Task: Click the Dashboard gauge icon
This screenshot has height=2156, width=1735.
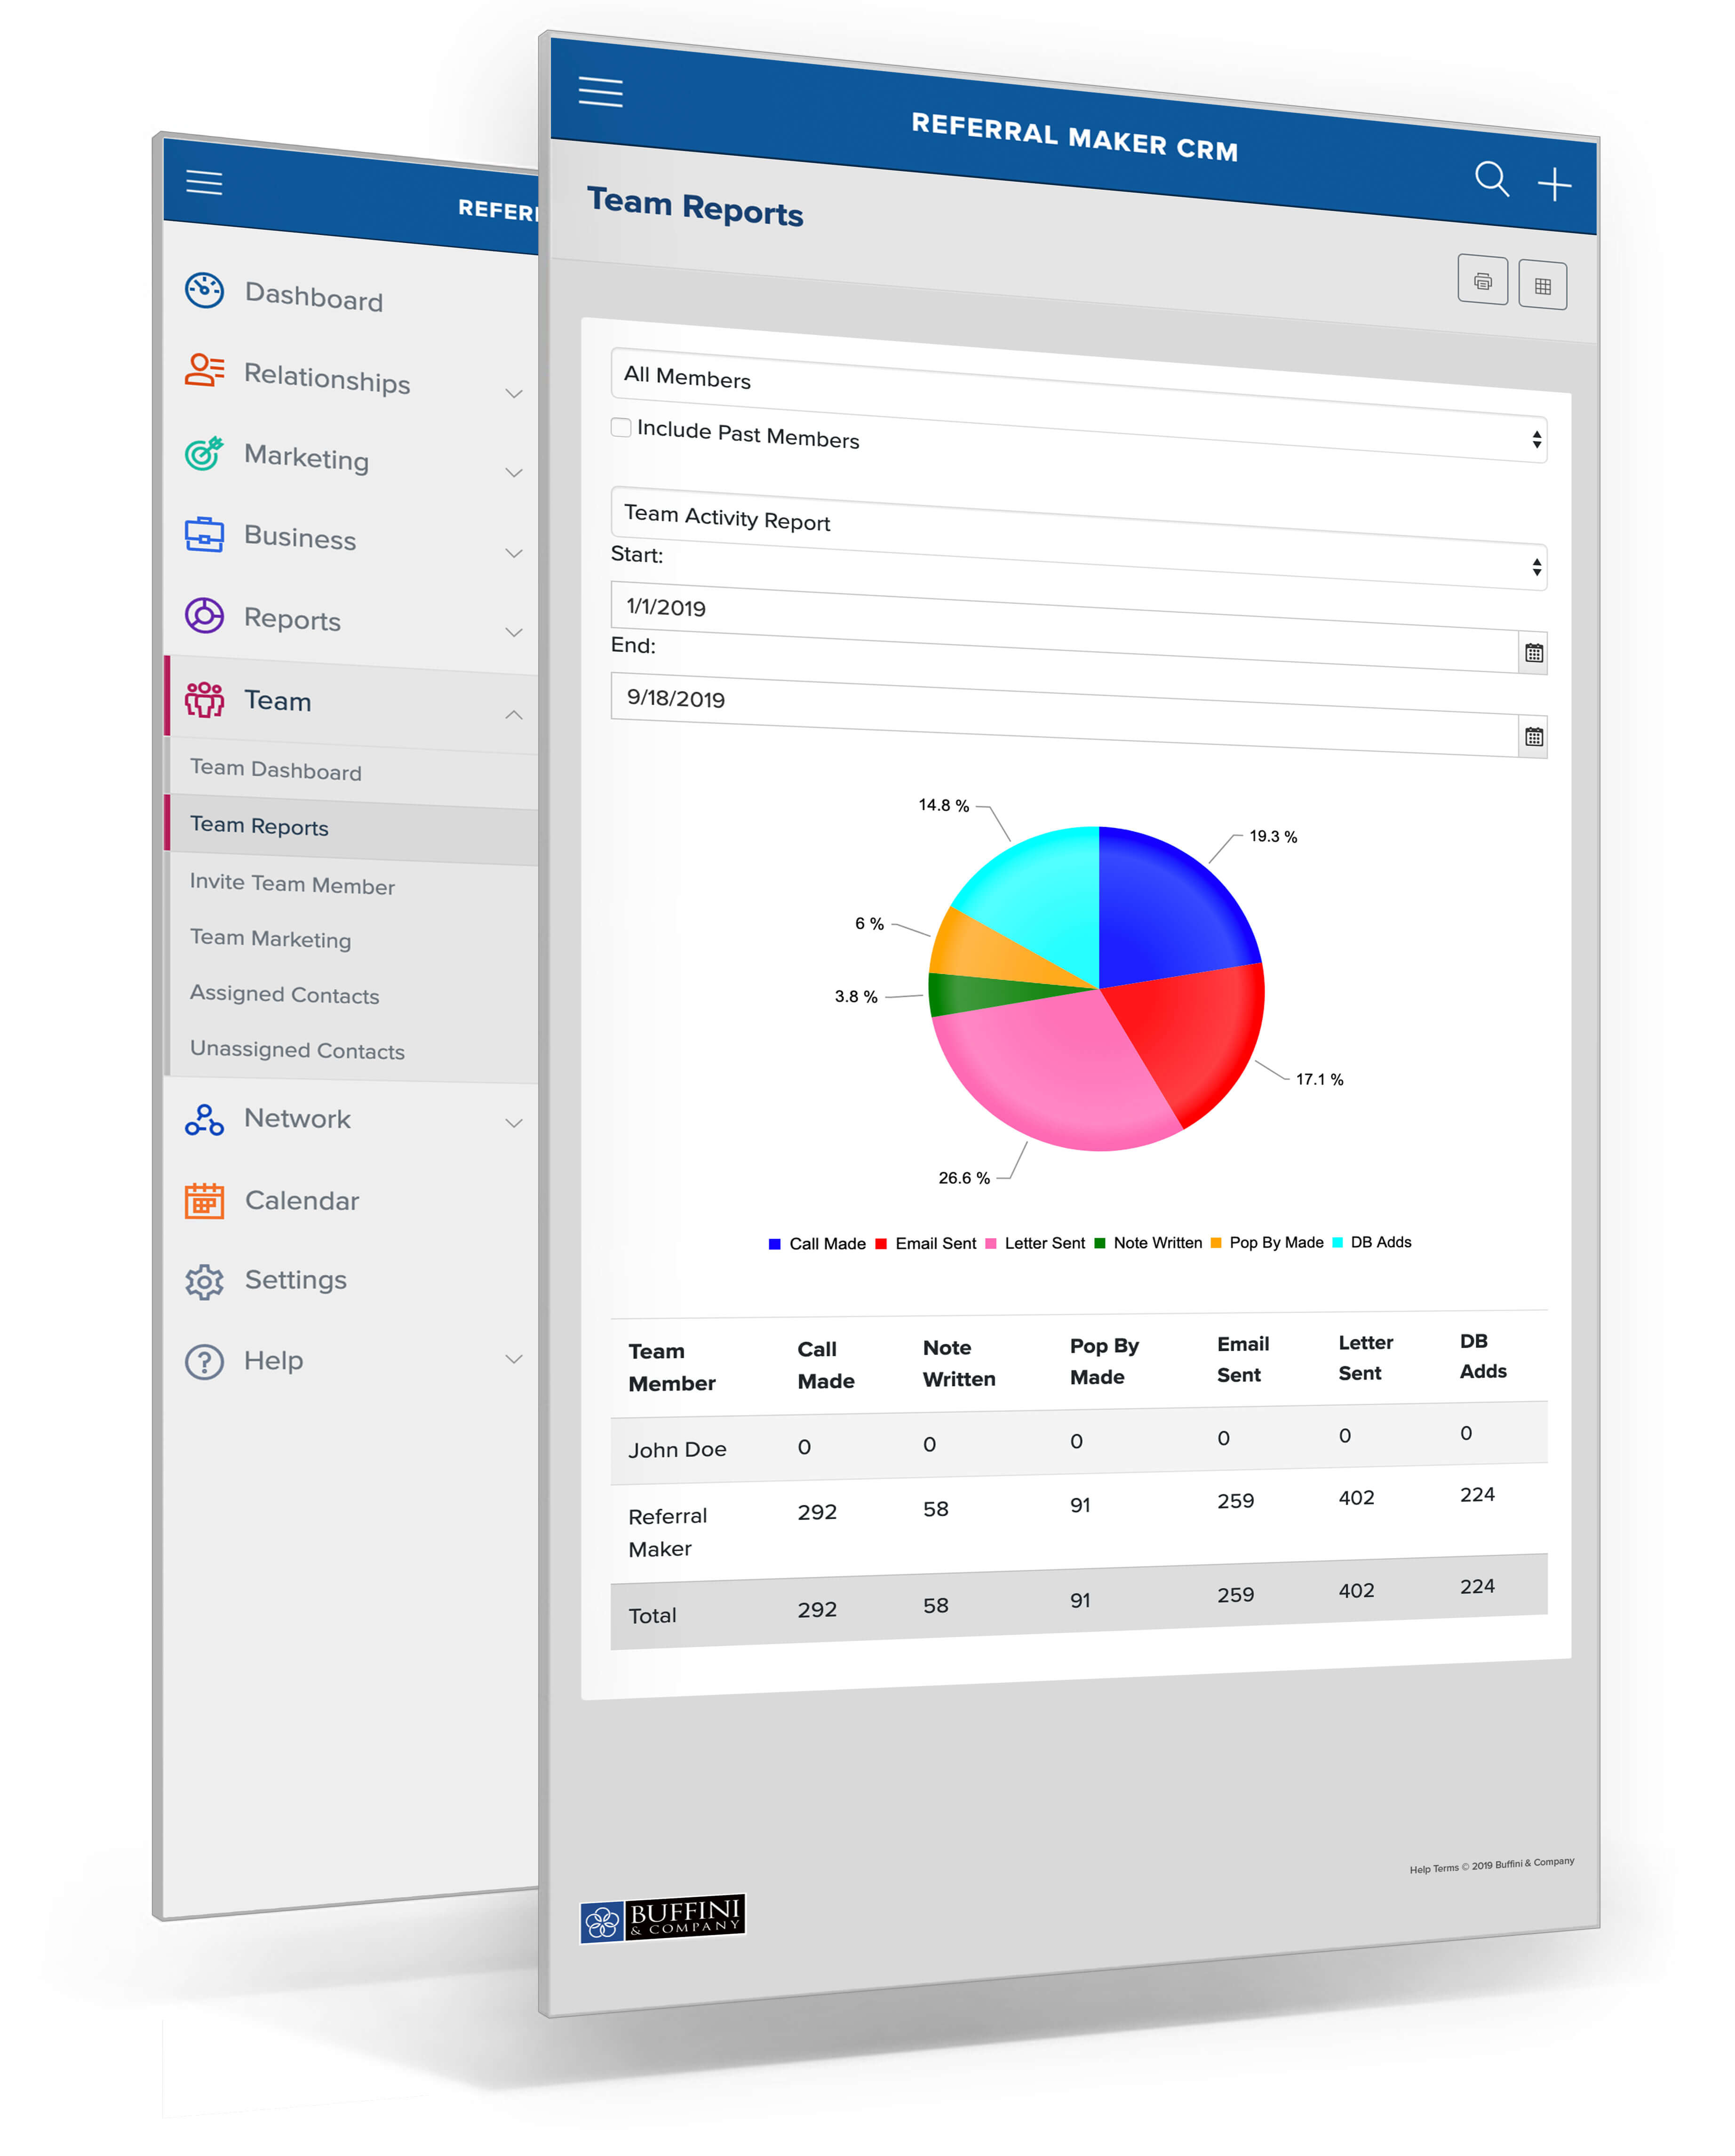Action: tap(204, 290)
